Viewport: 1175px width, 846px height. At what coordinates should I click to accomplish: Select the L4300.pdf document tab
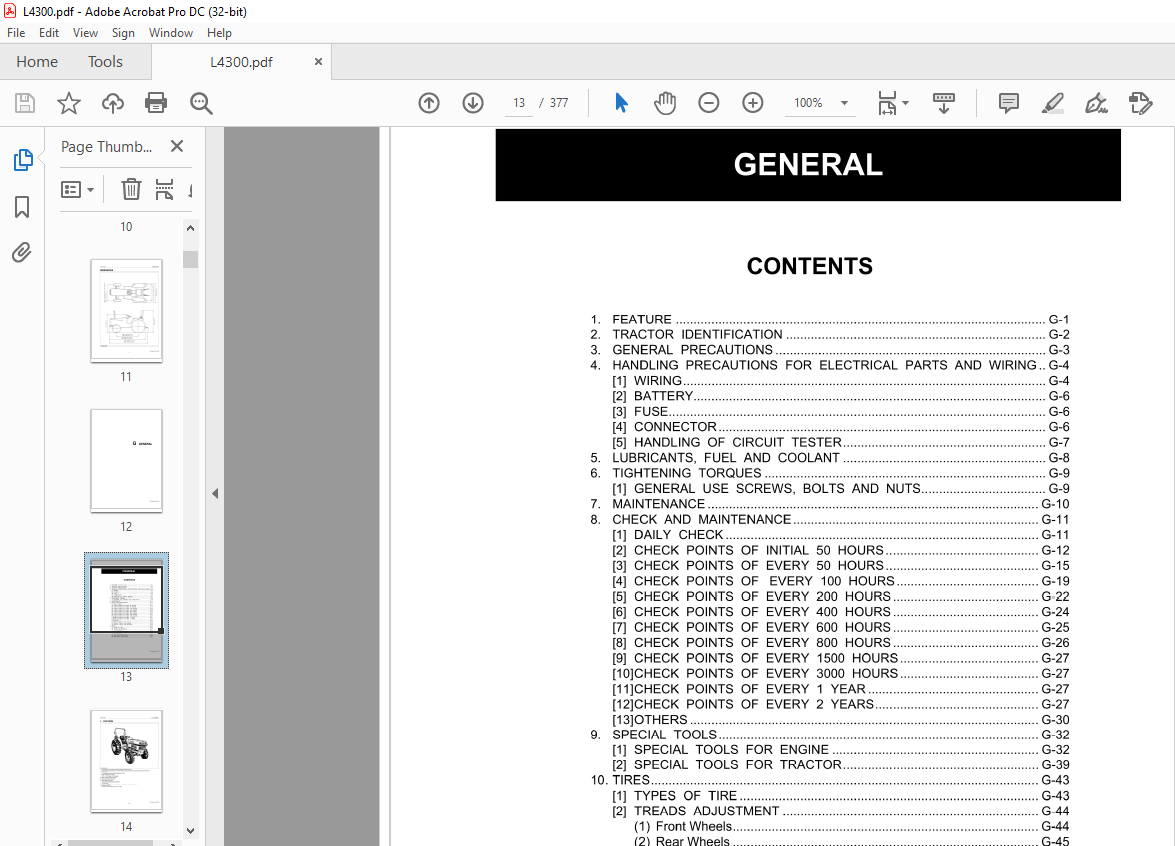[x=241, y=62]
